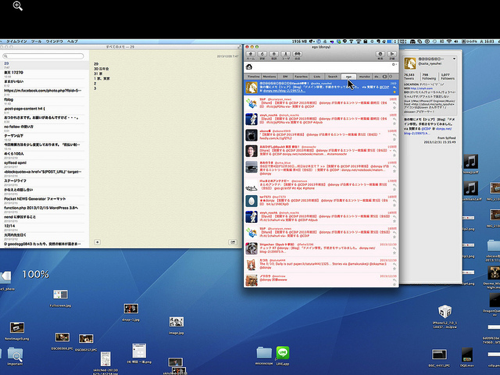Select the Pocket NEWS Generator フォーマット note
The image size is (500, 375).
point(44,200)
